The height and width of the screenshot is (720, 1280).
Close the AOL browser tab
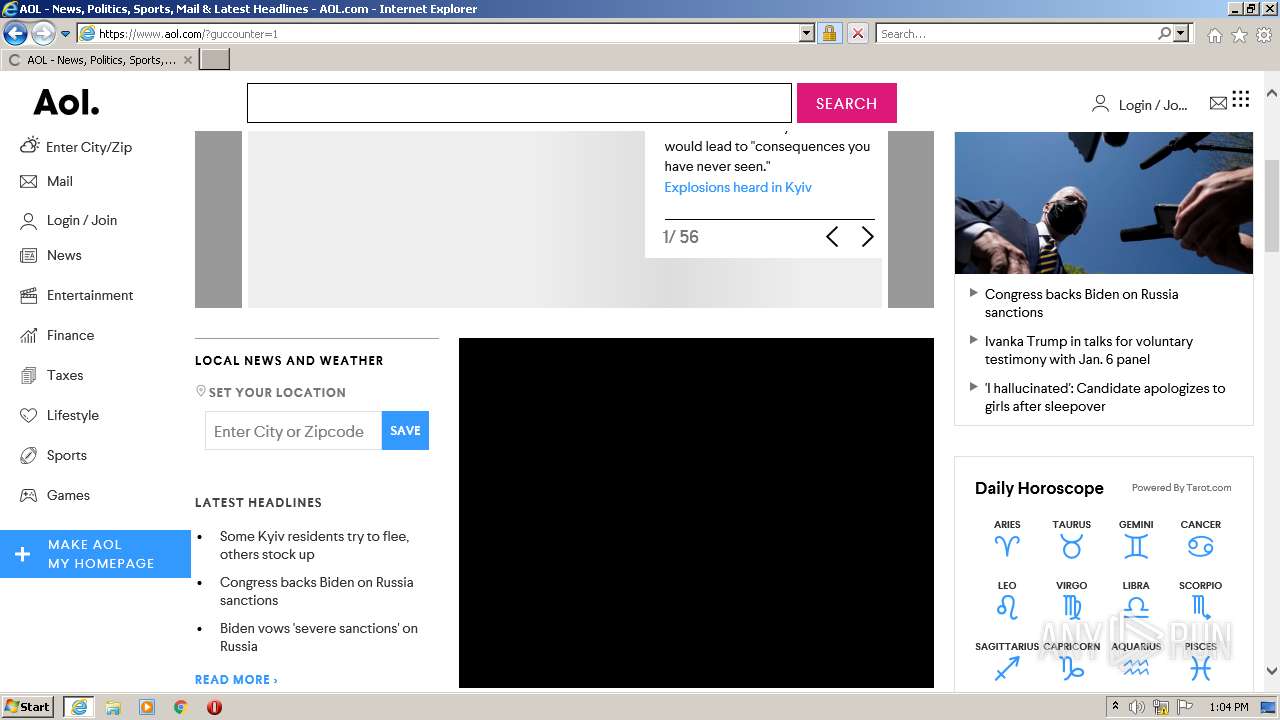tap(188, 60)
